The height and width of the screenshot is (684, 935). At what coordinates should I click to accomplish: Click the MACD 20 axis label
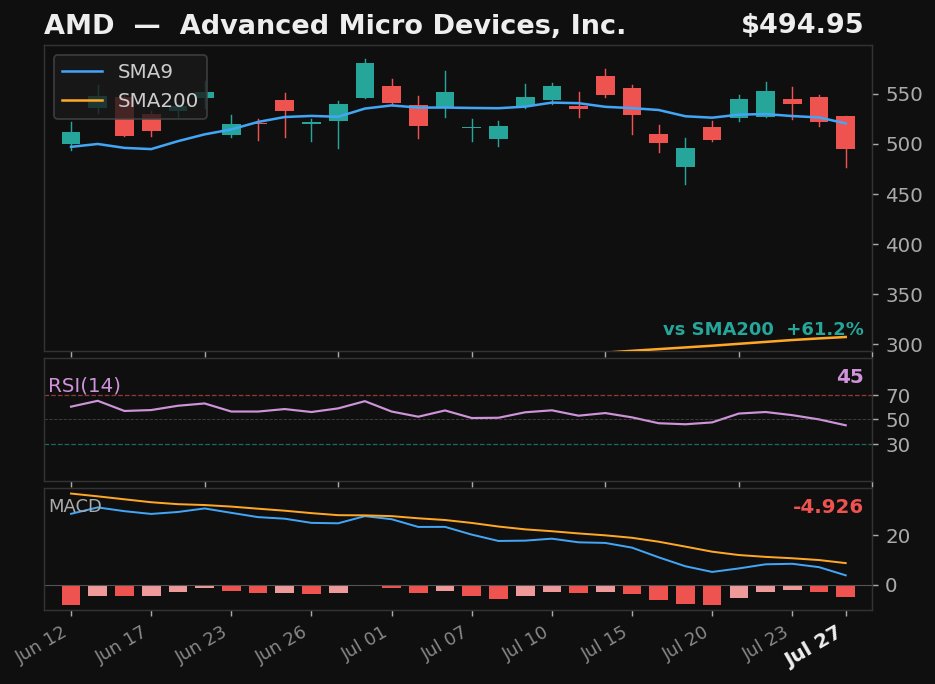898,536
